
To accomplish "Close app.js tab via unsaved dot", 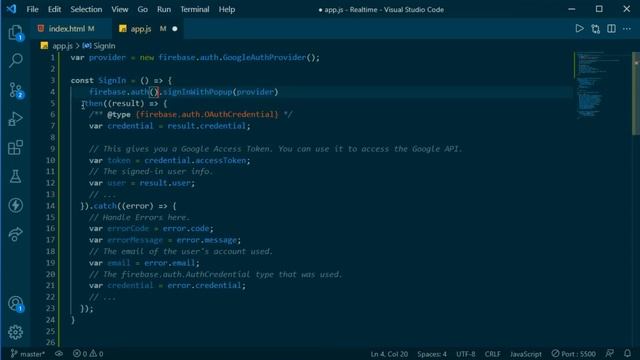I will [175, 29].
